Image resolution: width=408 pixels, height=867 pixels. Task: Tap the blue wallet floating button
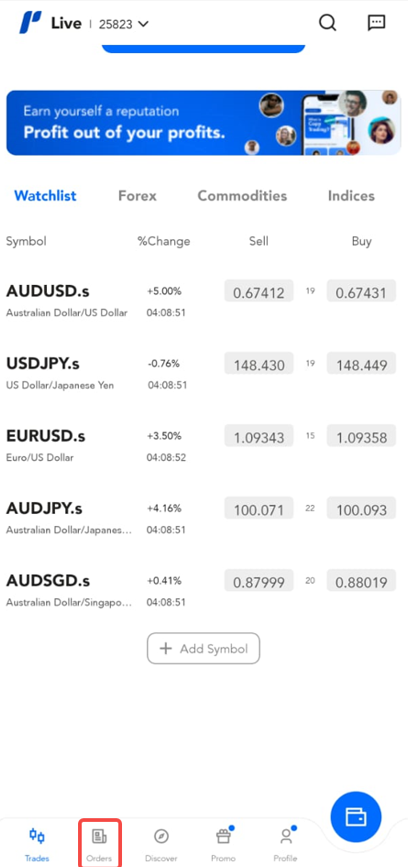[355, 817]
